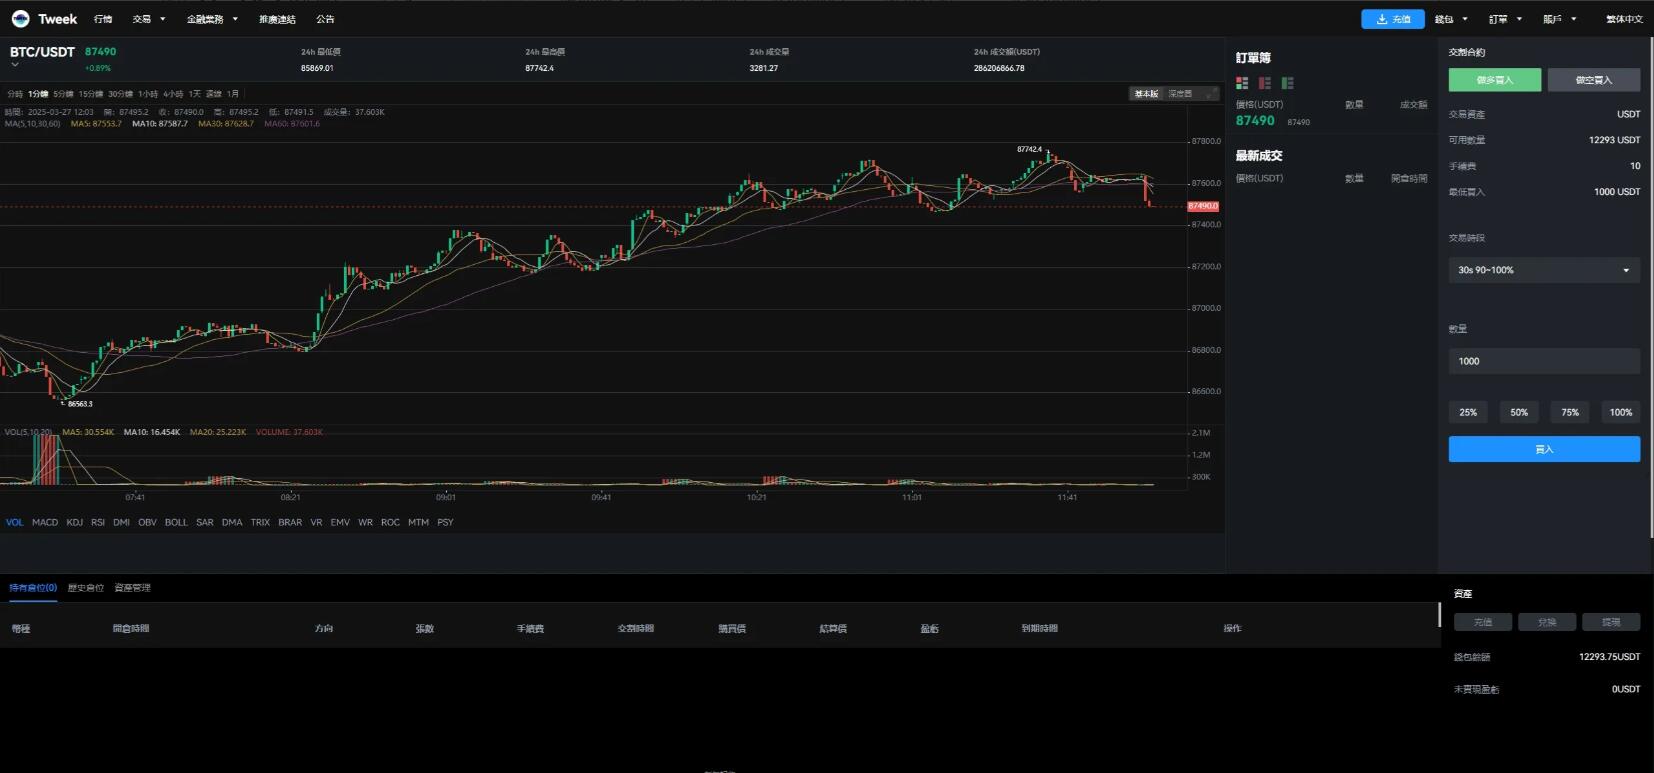This screenshot has width=1654, height=773.
Task: Show buy-only green order book view
Action: click(1288, 83)
